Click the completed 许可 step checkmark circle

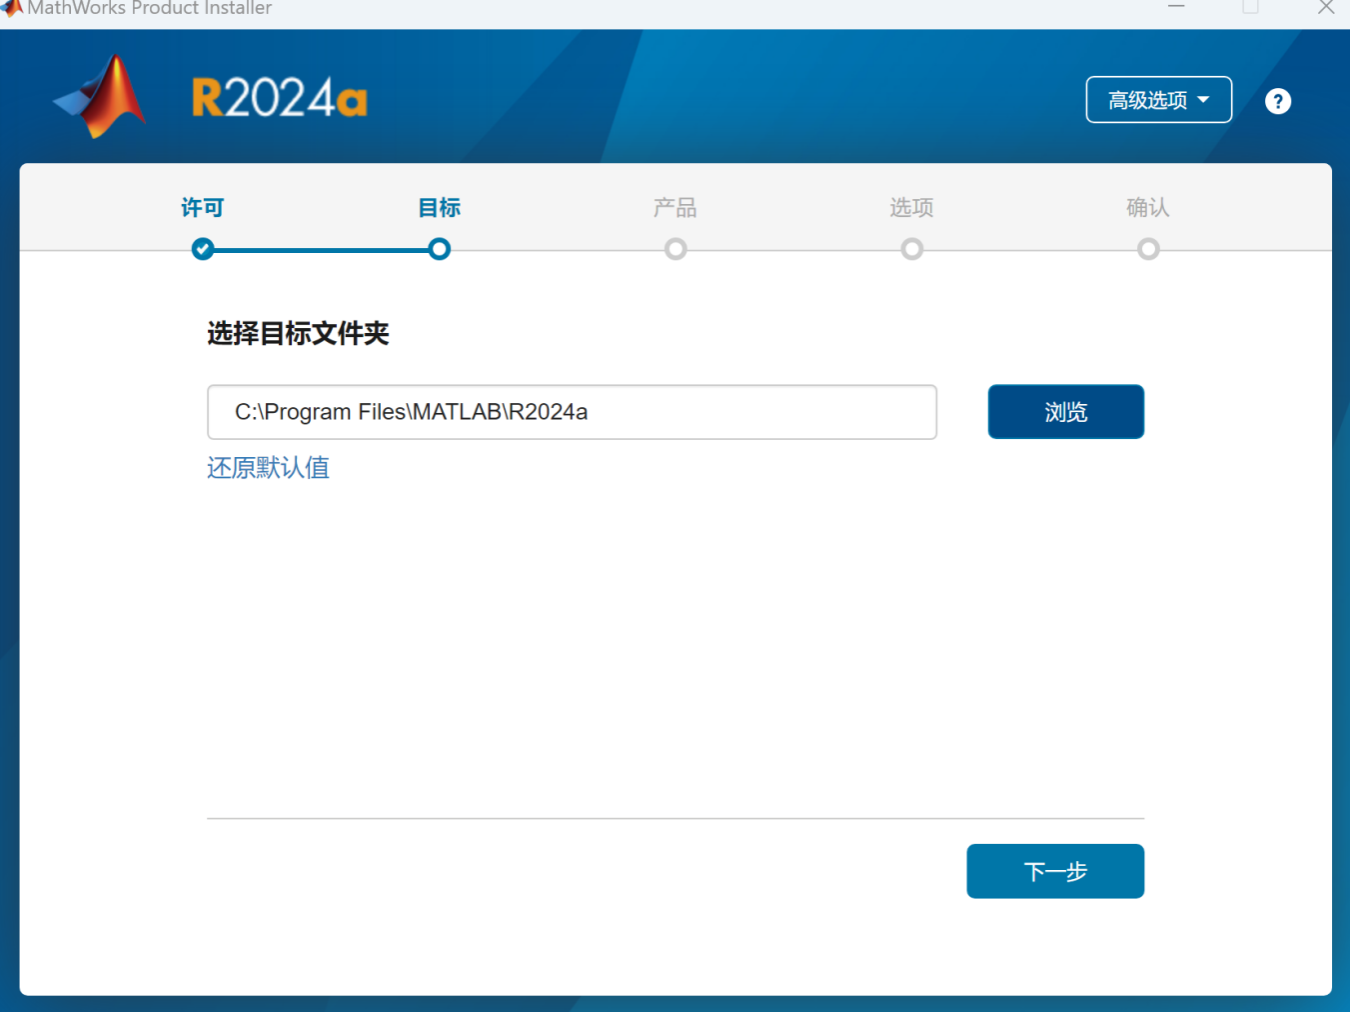203,249
